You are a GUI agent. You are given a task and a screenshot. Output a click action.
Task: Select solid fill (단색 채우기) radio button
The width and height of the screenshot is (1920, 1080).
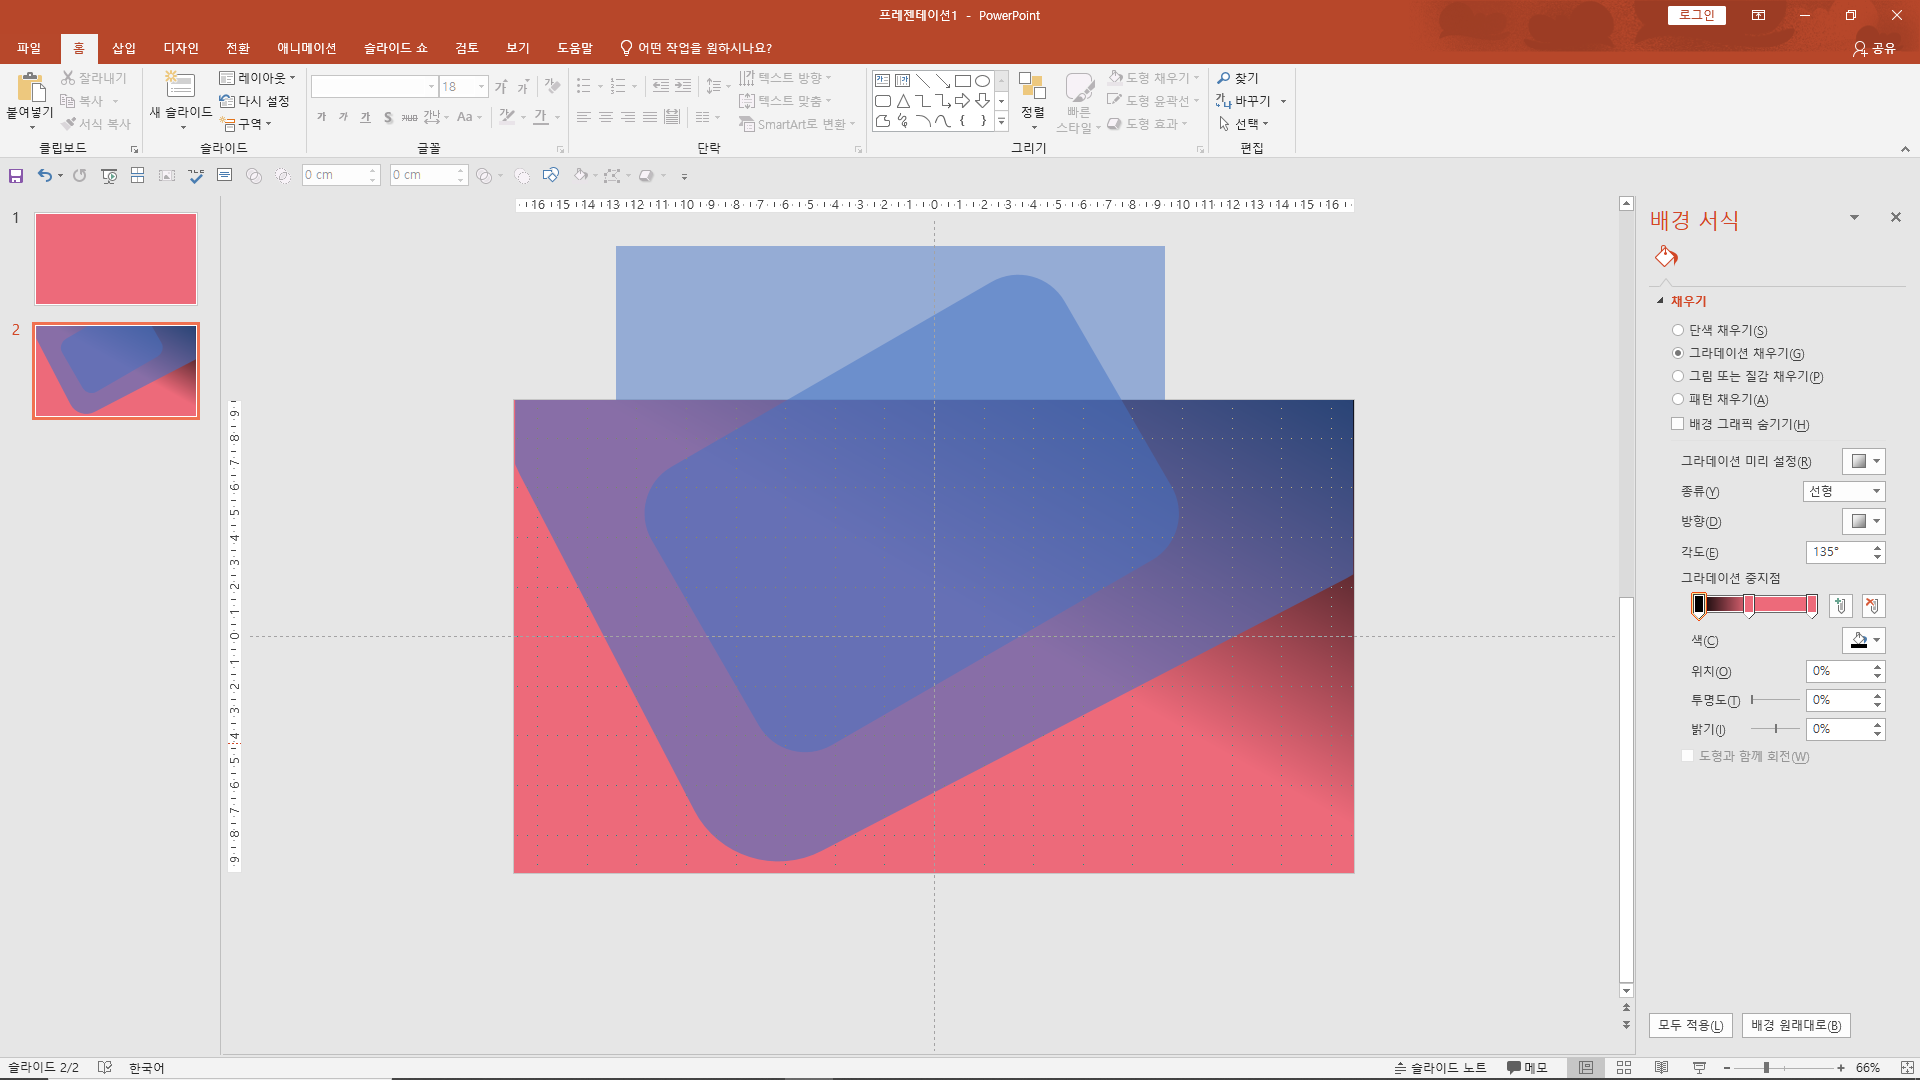coord(1678,330)
